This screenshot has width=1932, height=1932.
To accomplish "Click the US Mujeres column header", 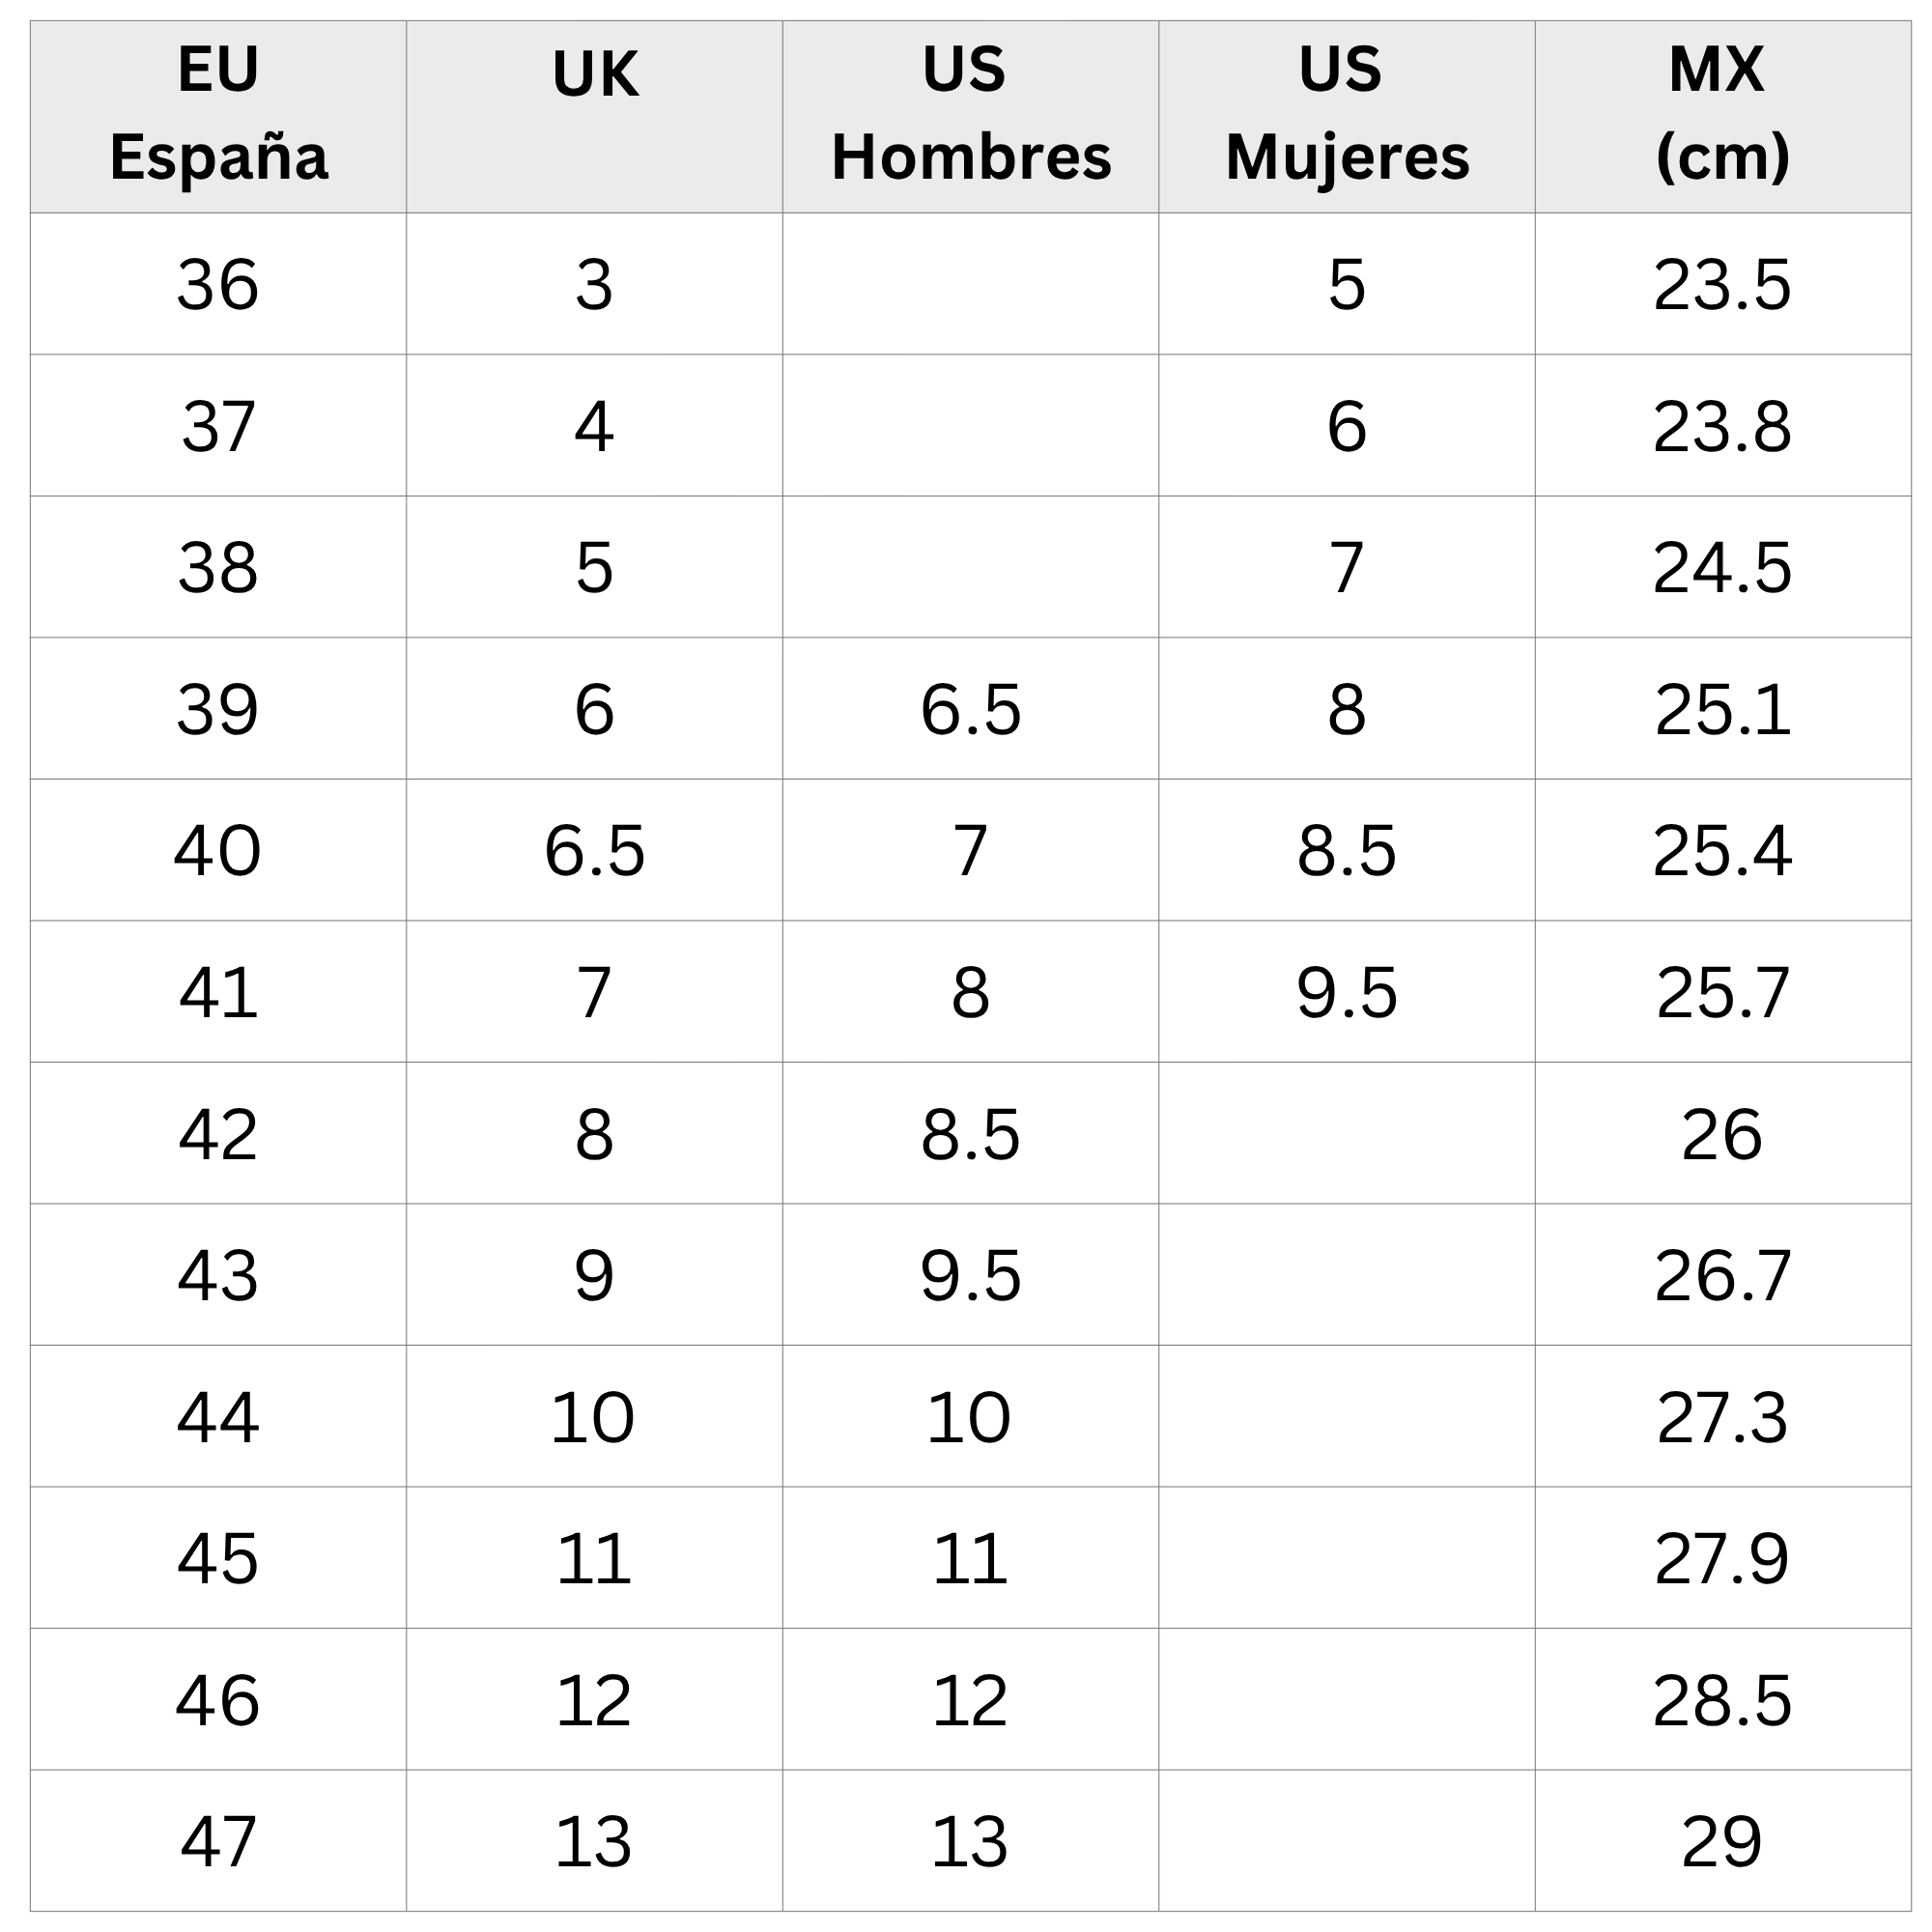I will click(x=1346, y=115).
